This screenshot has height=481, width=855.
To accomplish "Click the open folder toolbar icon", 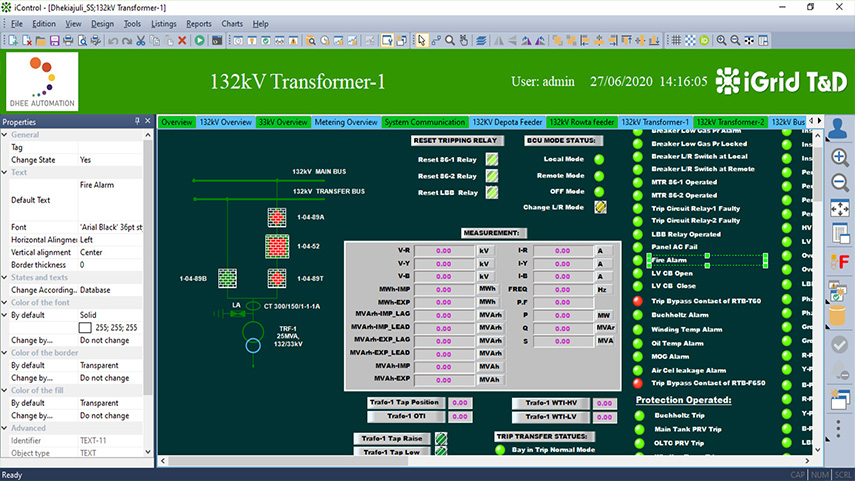I will [40, 40].
